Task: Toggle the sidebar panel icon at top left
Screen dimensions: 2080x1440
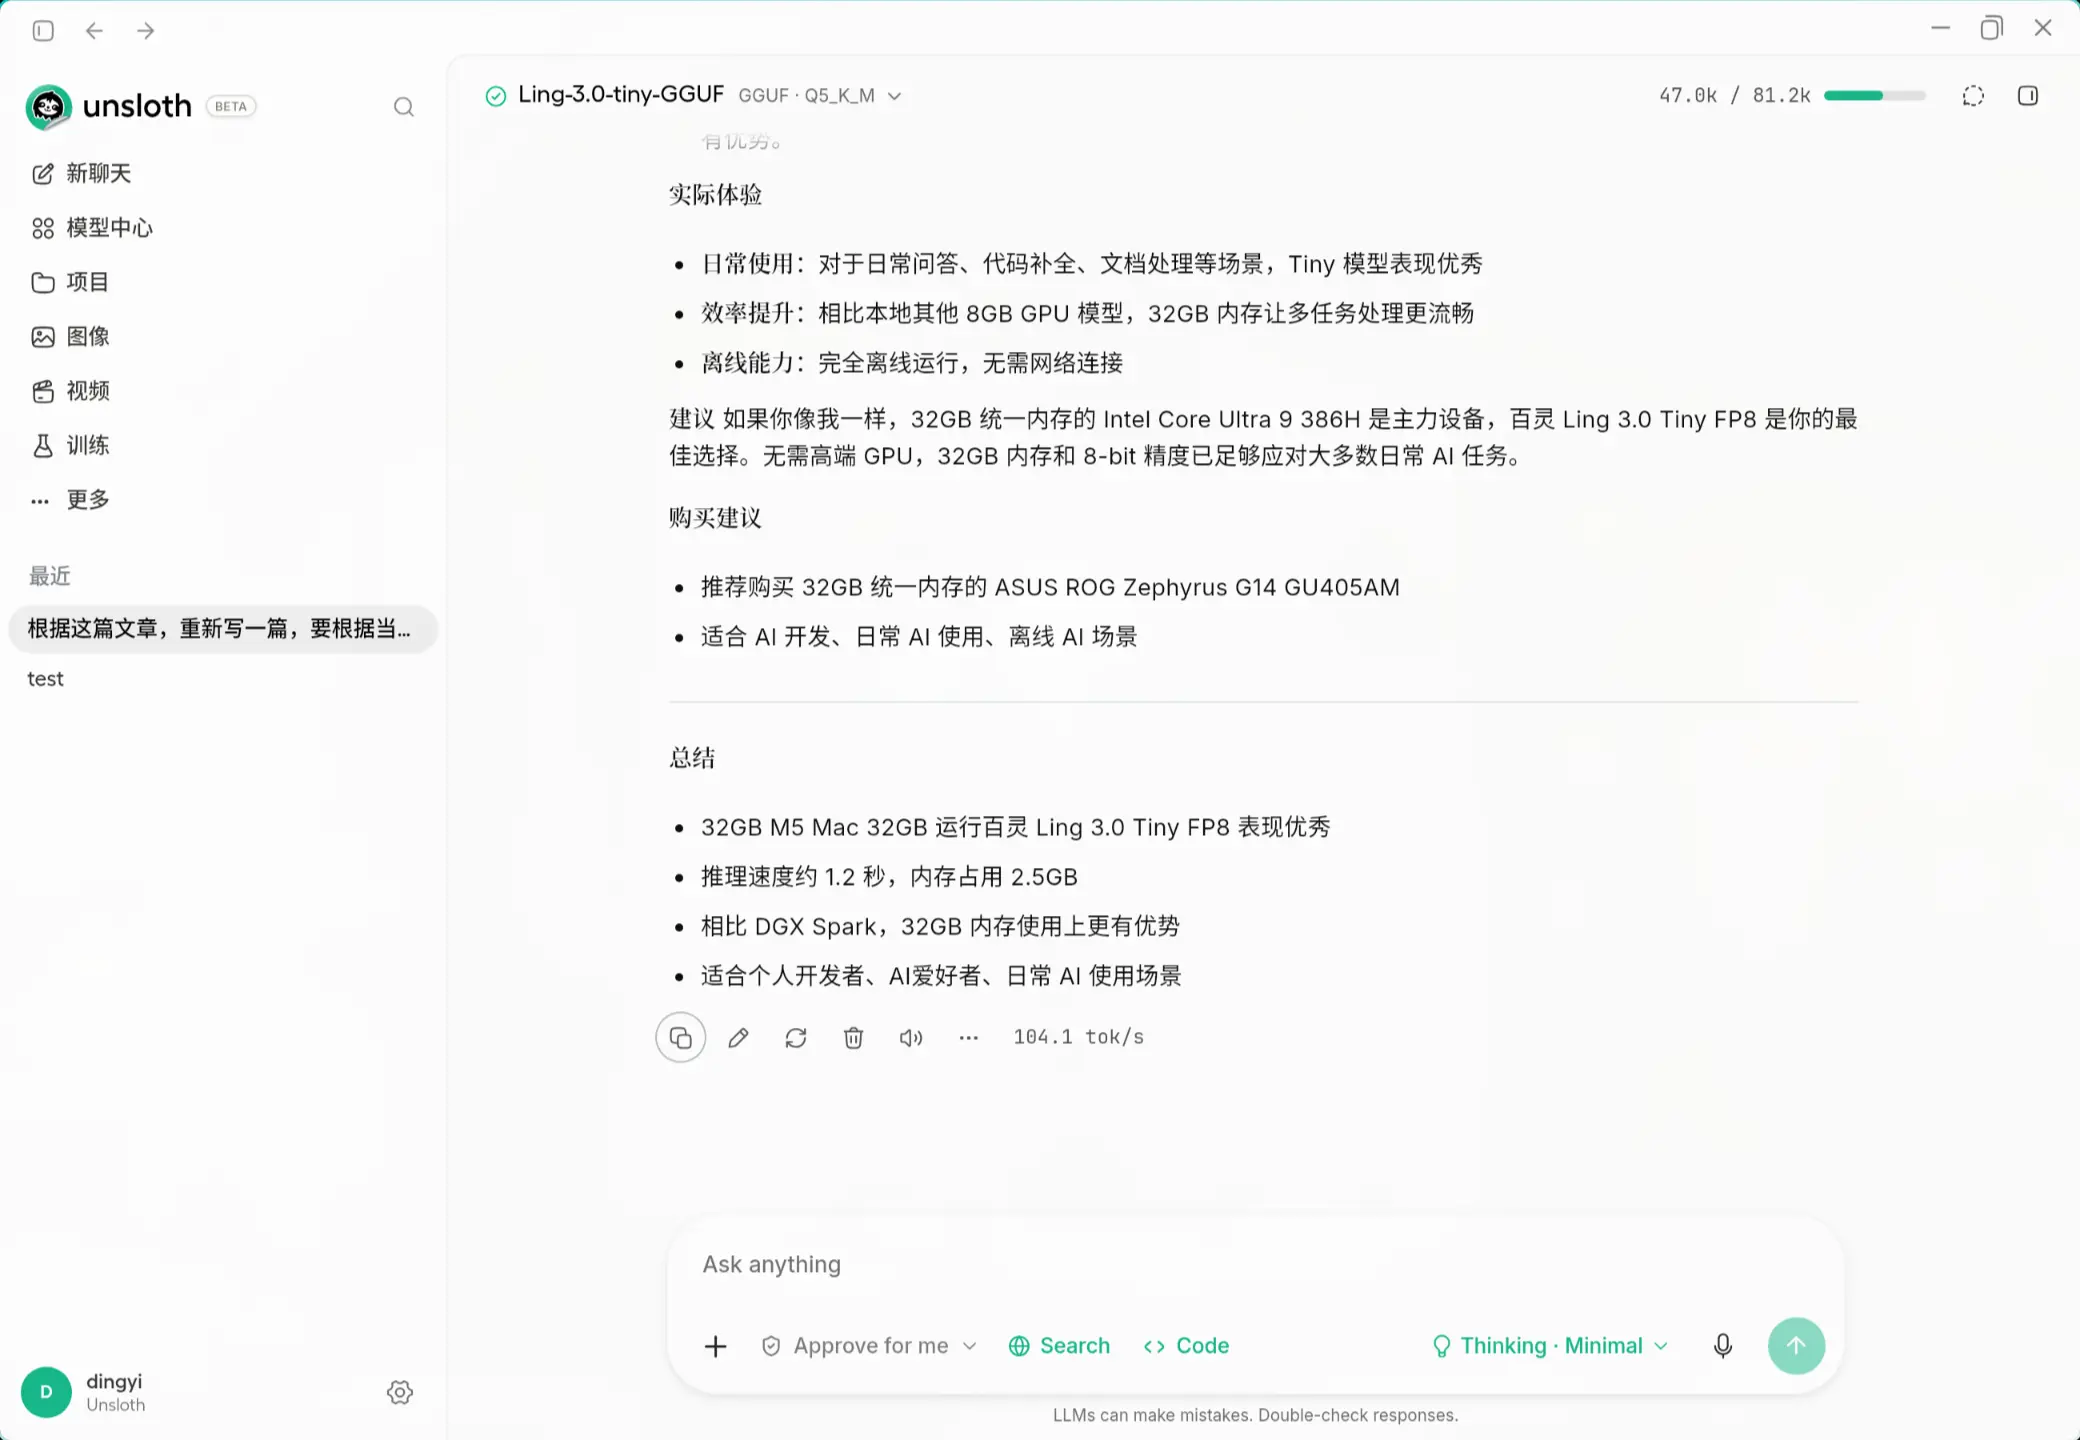Action: point(43,31)
